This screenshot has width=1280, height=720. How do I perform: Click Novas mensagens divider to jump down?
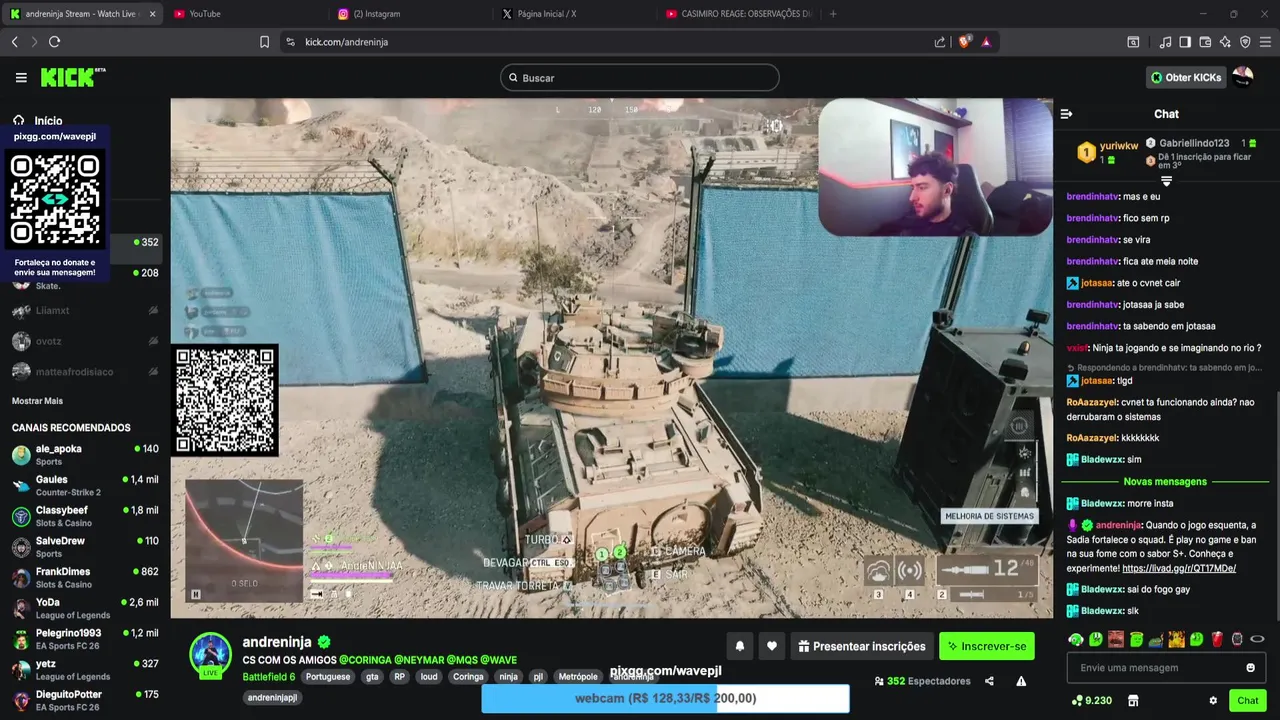(x=1165, y=482)
